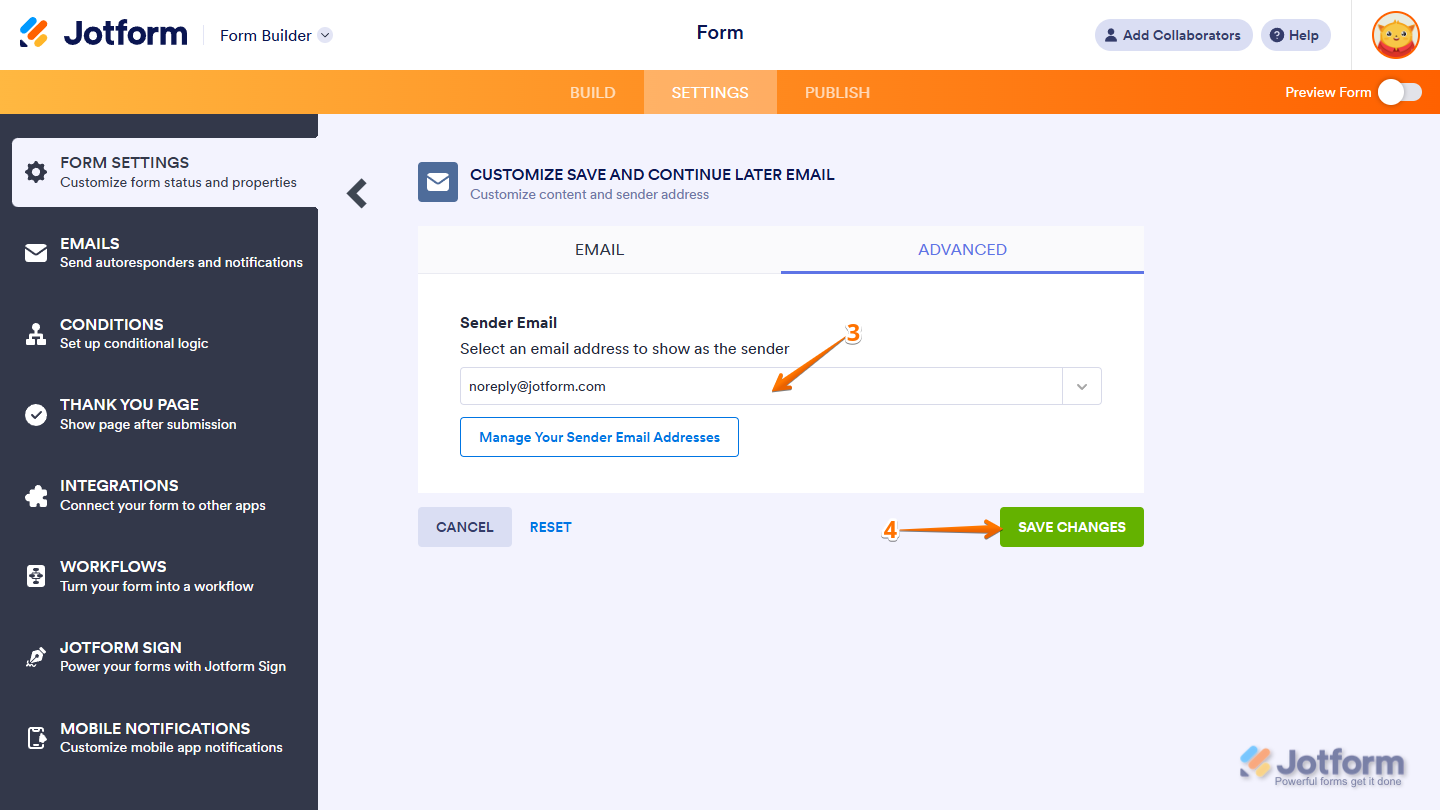The image size is (1440, 810).
Task: Click Manage Your Sender Email Addresses
Action: coord(599,437)
